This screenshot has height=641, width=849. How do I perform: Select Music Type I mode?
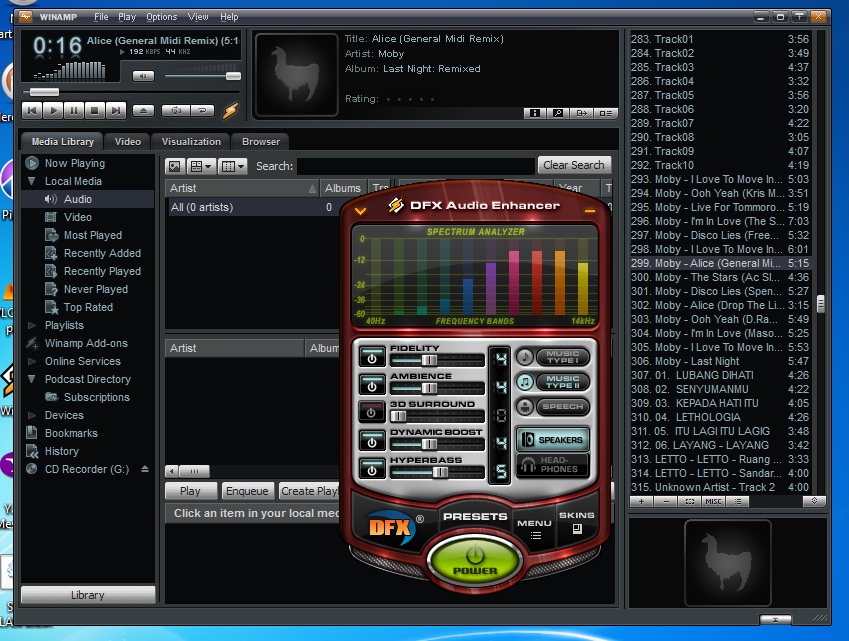point(553,357)
